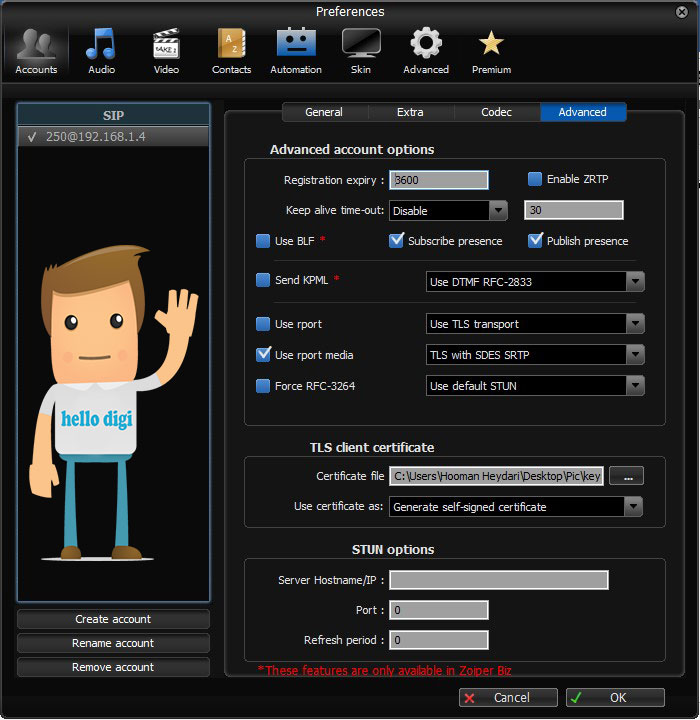Switch to the Codec tab

point(497,112)
